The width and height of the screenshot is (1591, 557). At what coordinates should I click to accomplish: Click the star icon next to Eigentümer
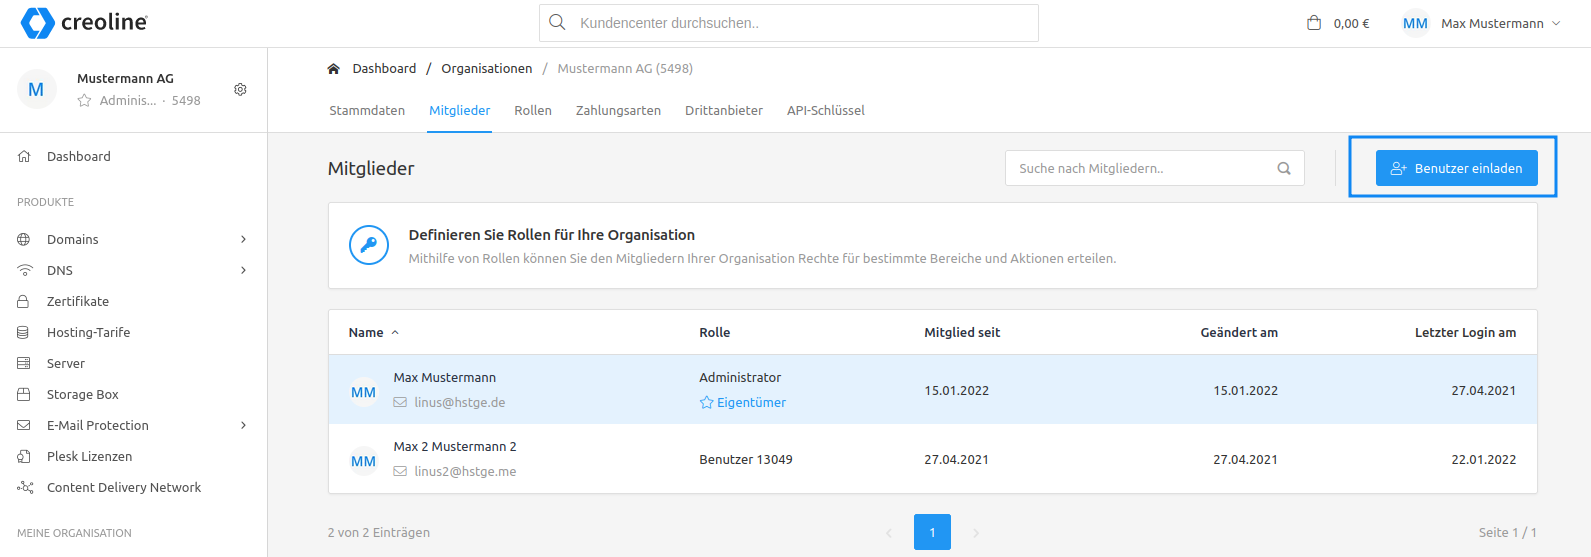706,402
